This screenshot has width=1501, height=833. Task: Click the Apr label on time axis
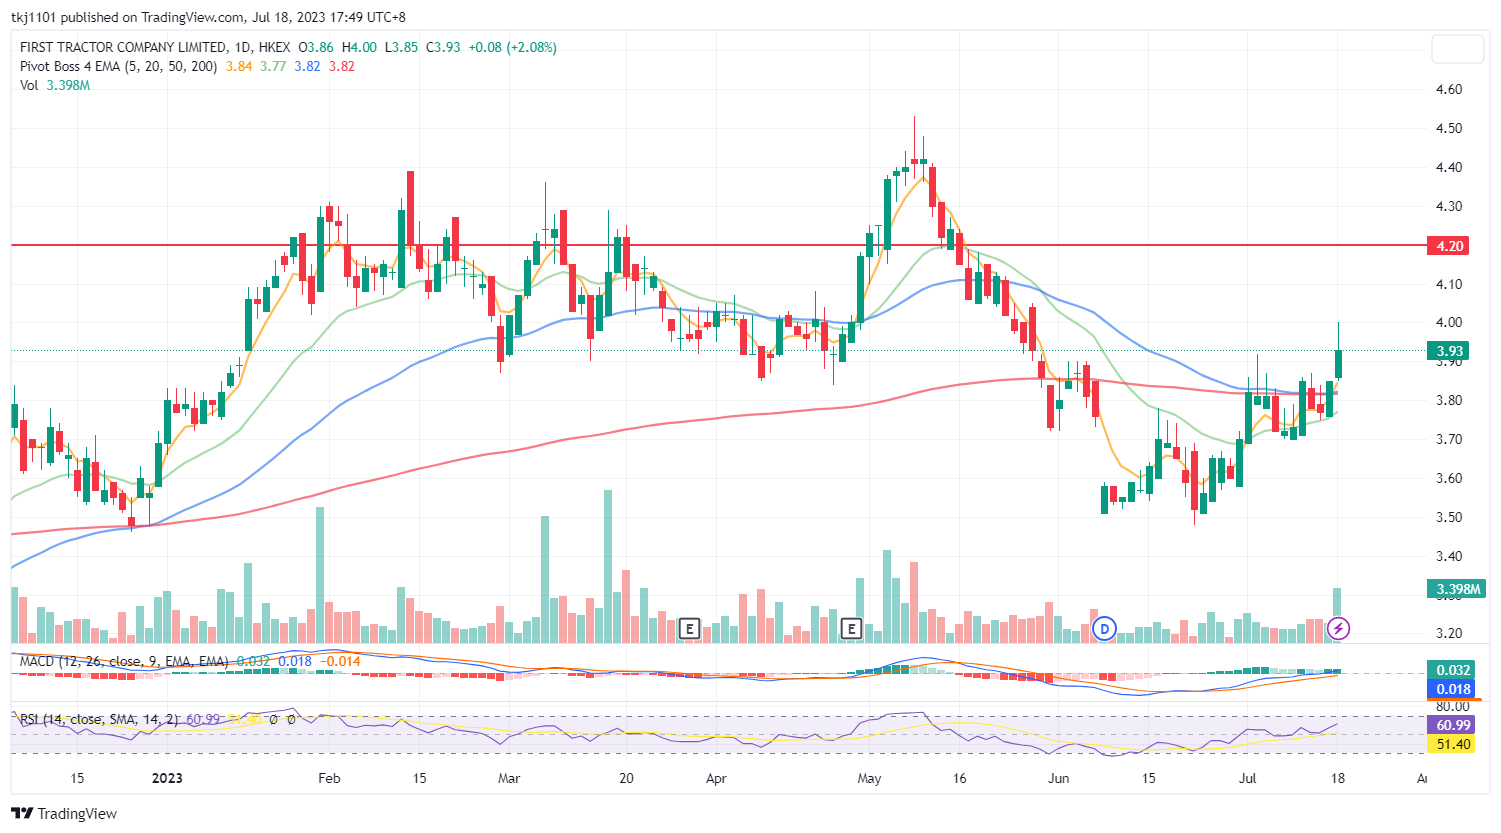(x=715, y=778)
